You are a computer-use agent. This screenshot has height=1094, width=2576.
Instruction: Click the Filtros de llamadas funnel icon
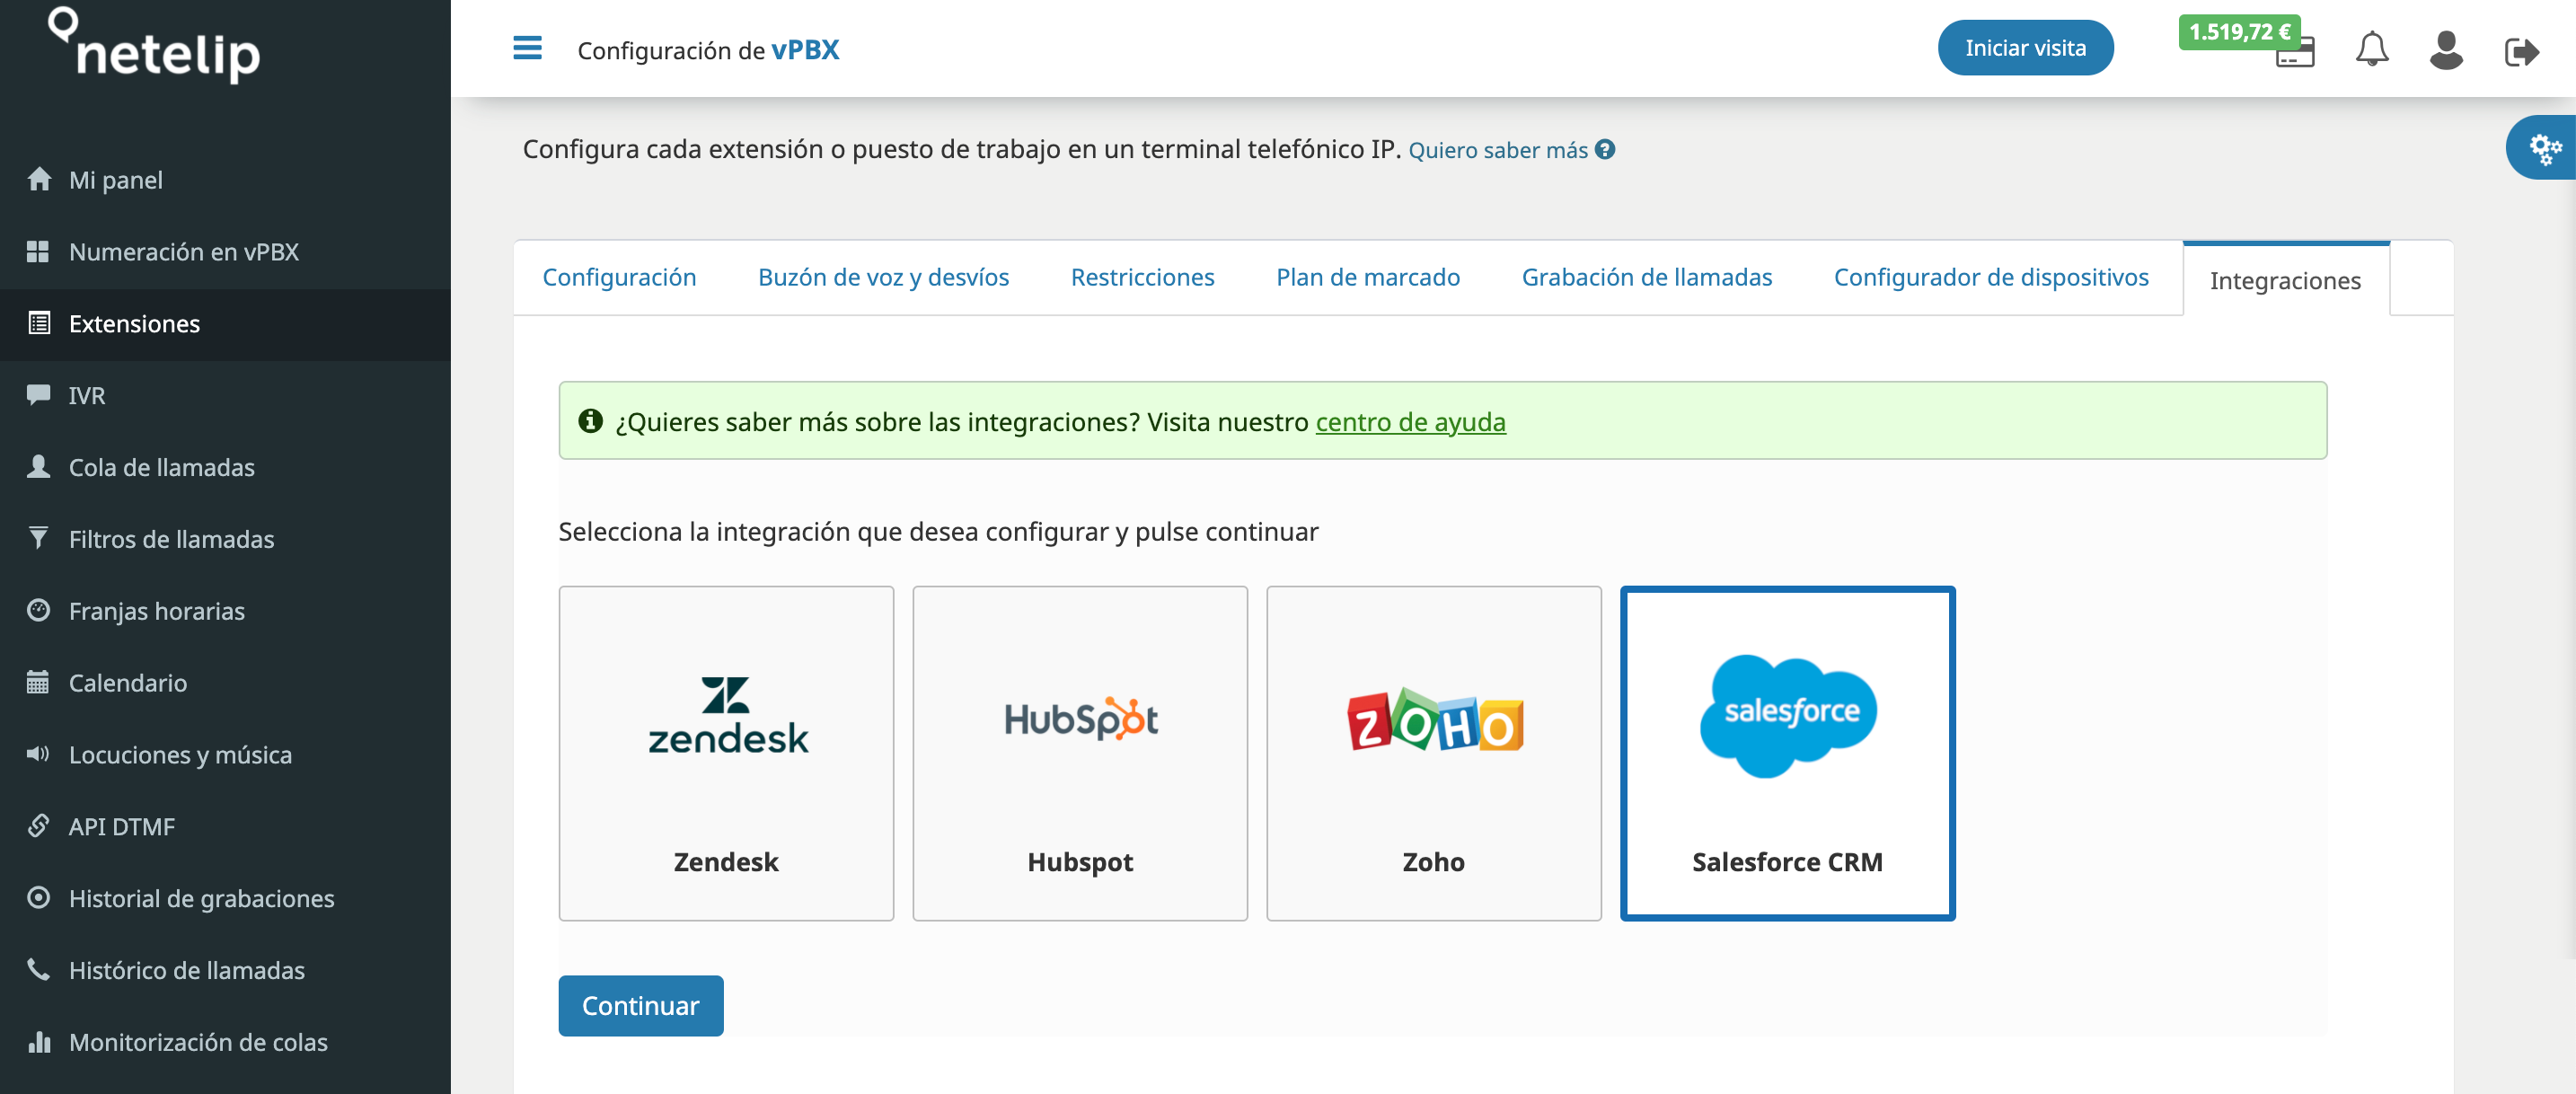pyautogui.click(x=38, y=538)
